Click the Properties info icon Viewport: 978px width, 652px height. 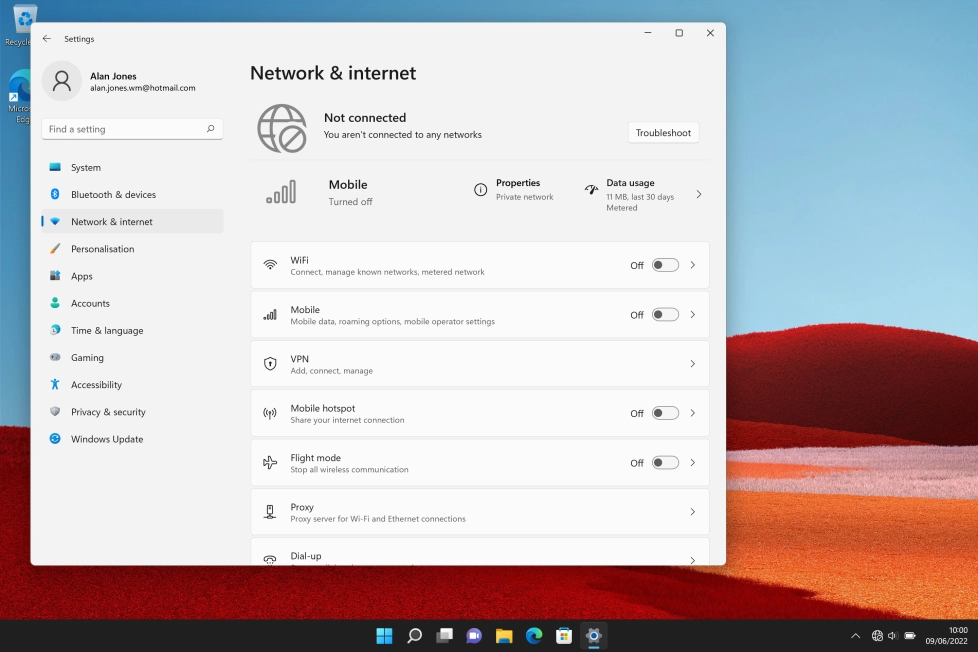click(481, 190)
